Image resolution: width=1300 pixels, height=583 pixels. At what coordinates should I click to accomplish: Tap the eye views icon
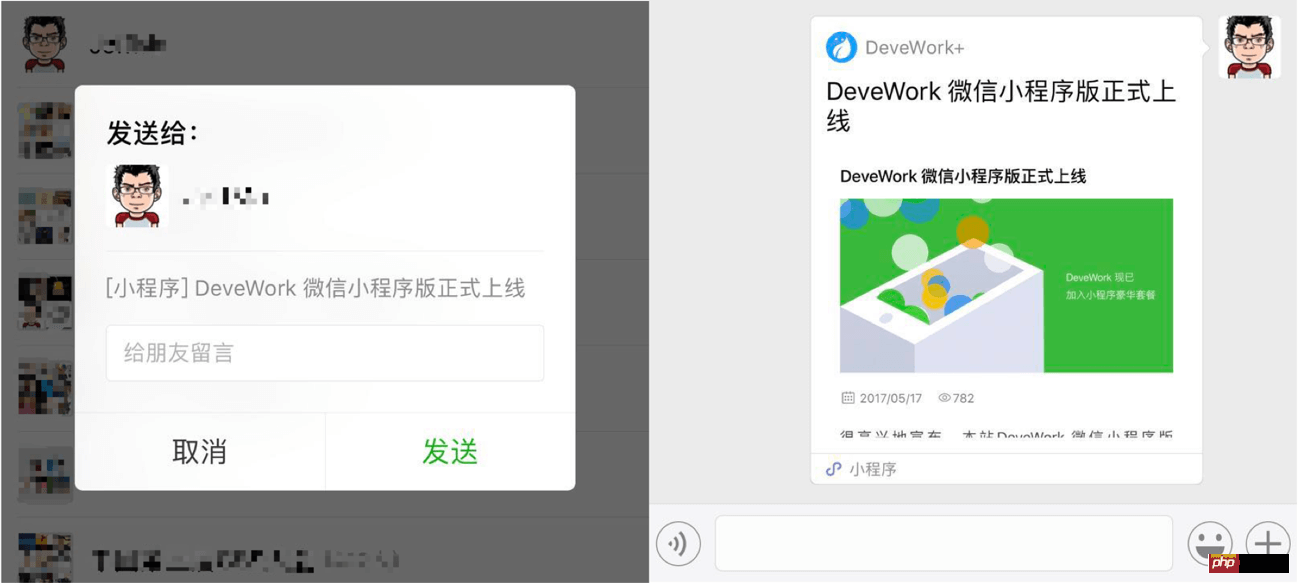[943, 398]
